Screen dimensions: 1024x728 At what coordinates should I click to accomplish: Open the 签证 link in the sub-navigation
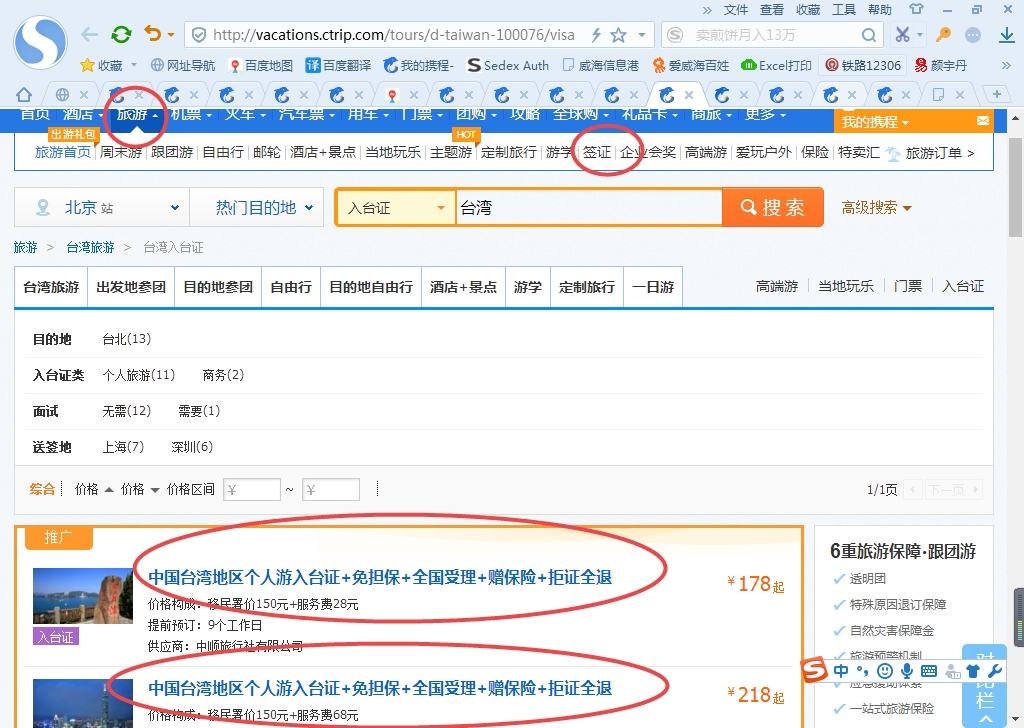(x=597, y=153)
